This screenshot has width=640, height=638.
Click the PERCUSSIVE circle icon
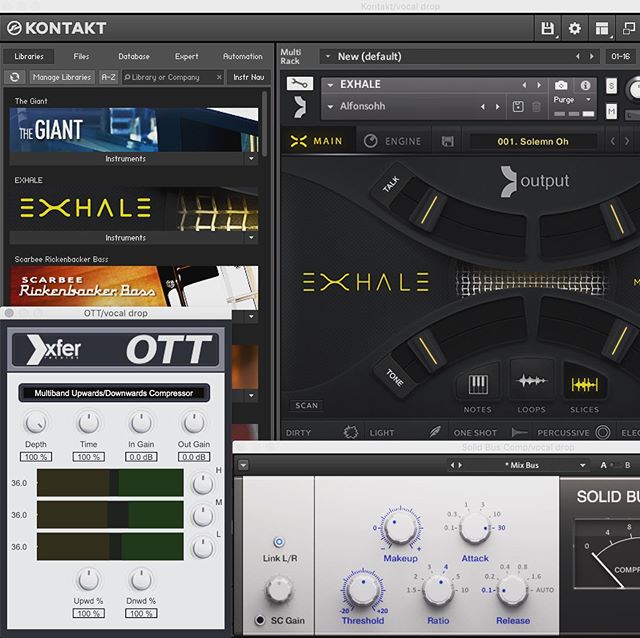tap(603, 432)
